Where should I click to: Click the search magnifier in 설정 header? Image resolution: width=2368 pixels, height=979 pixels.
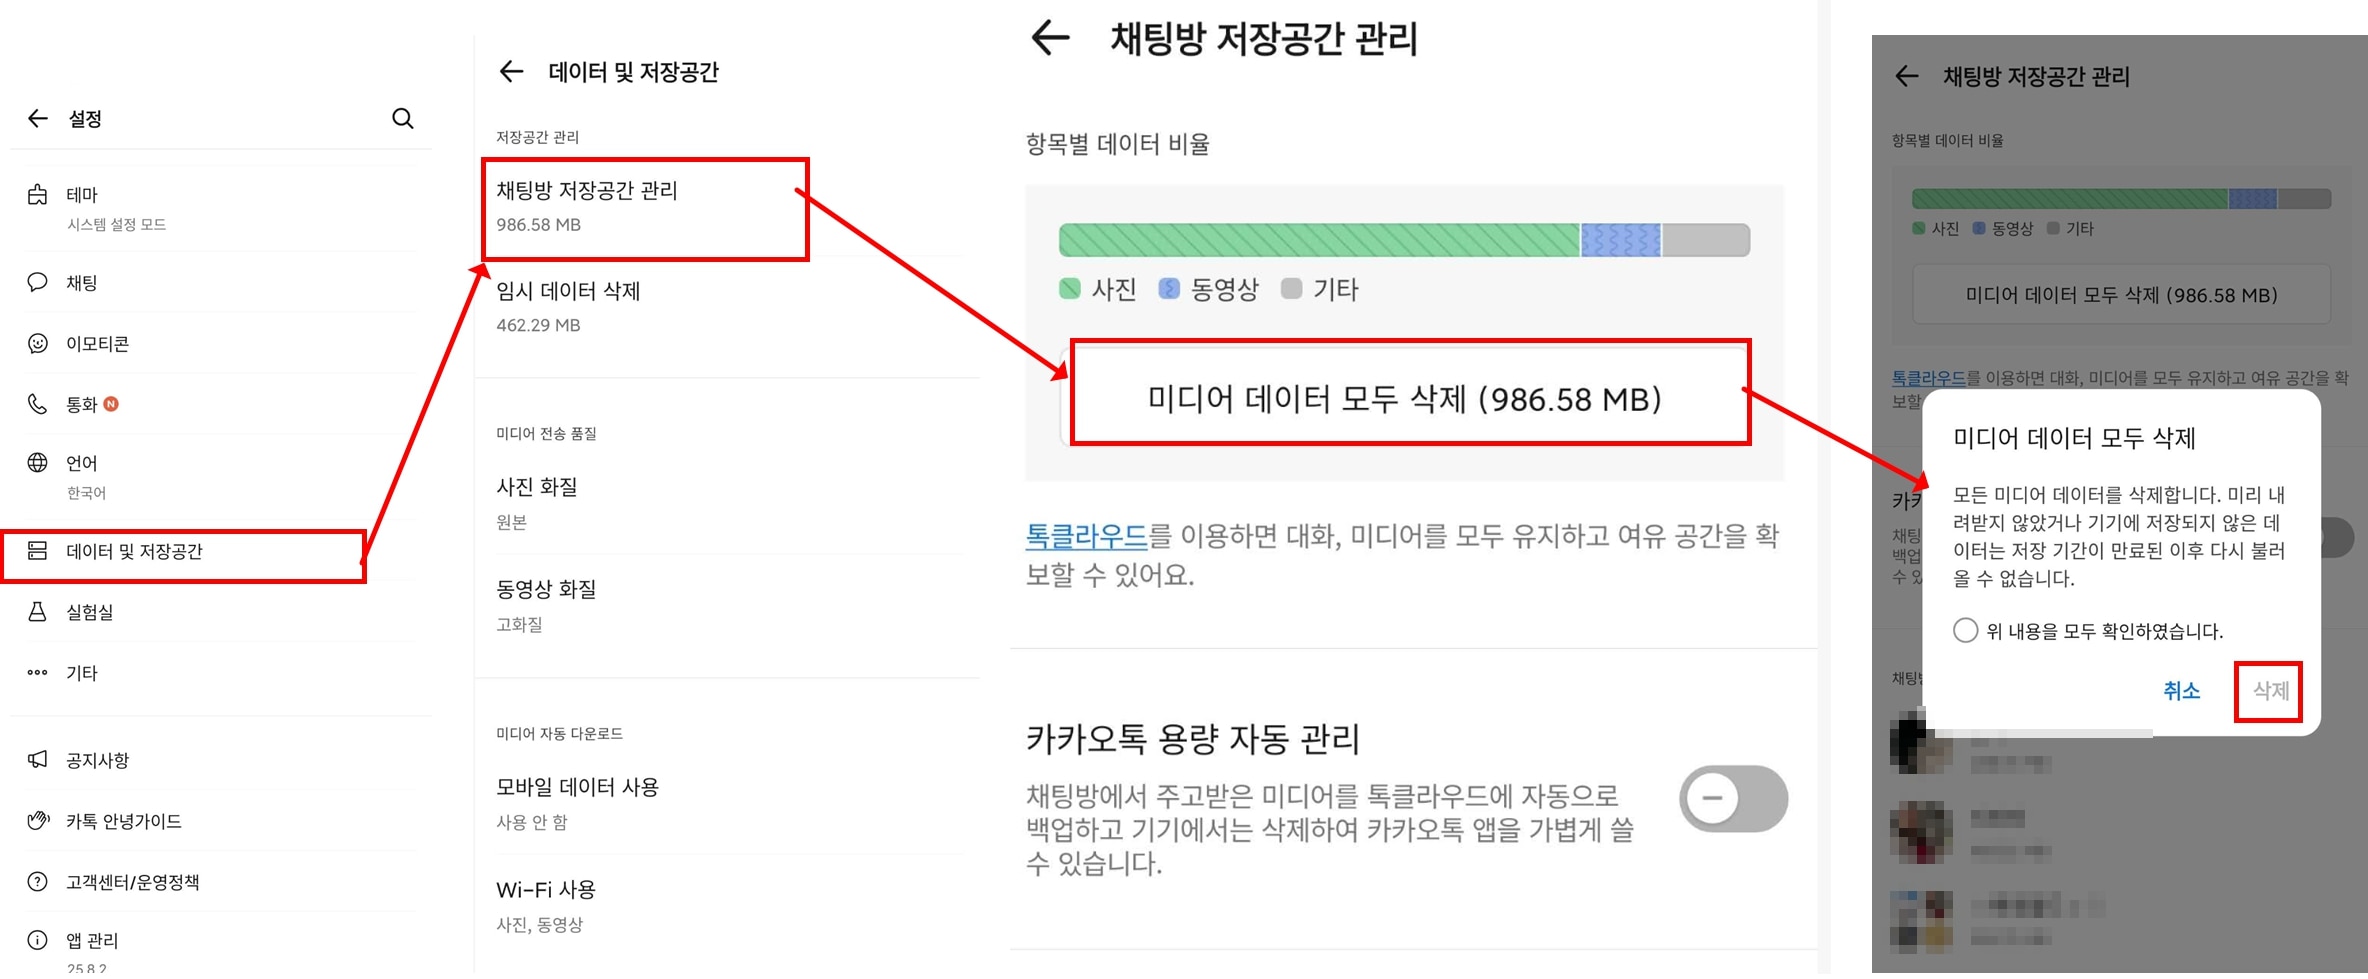click(403, 118)
